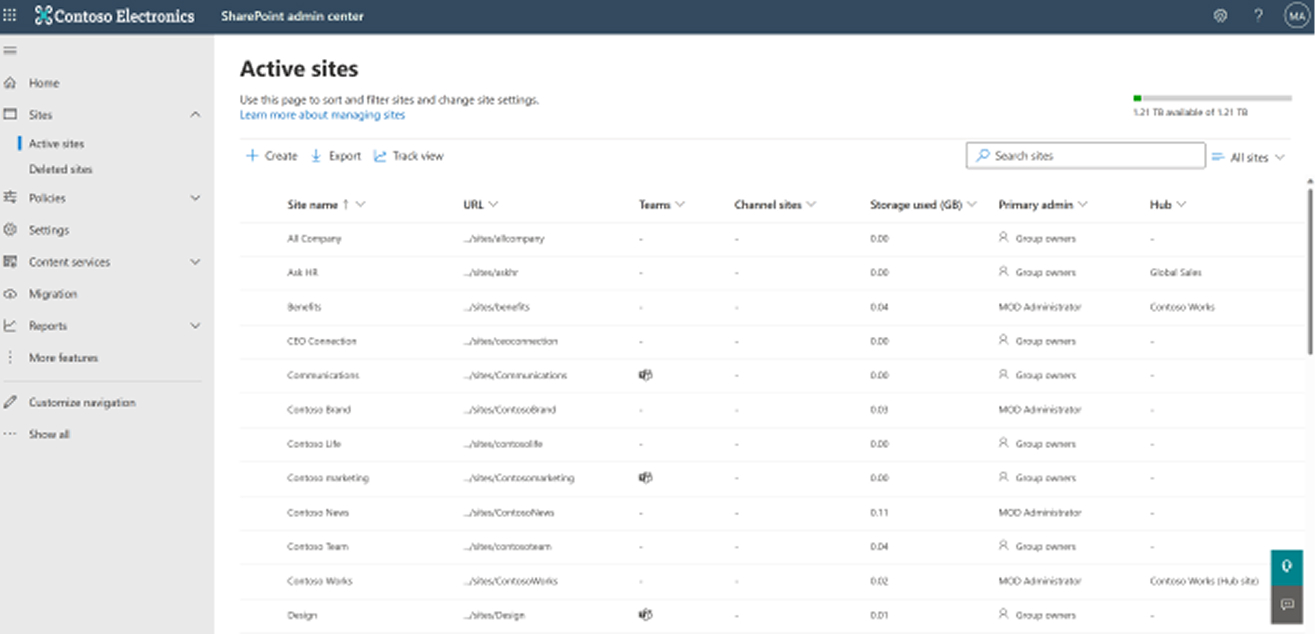This screenshot has height=634, width=1315.
Task: Click the Contoso Works (Hub site) cell
Action: (x=1204, y=581)
